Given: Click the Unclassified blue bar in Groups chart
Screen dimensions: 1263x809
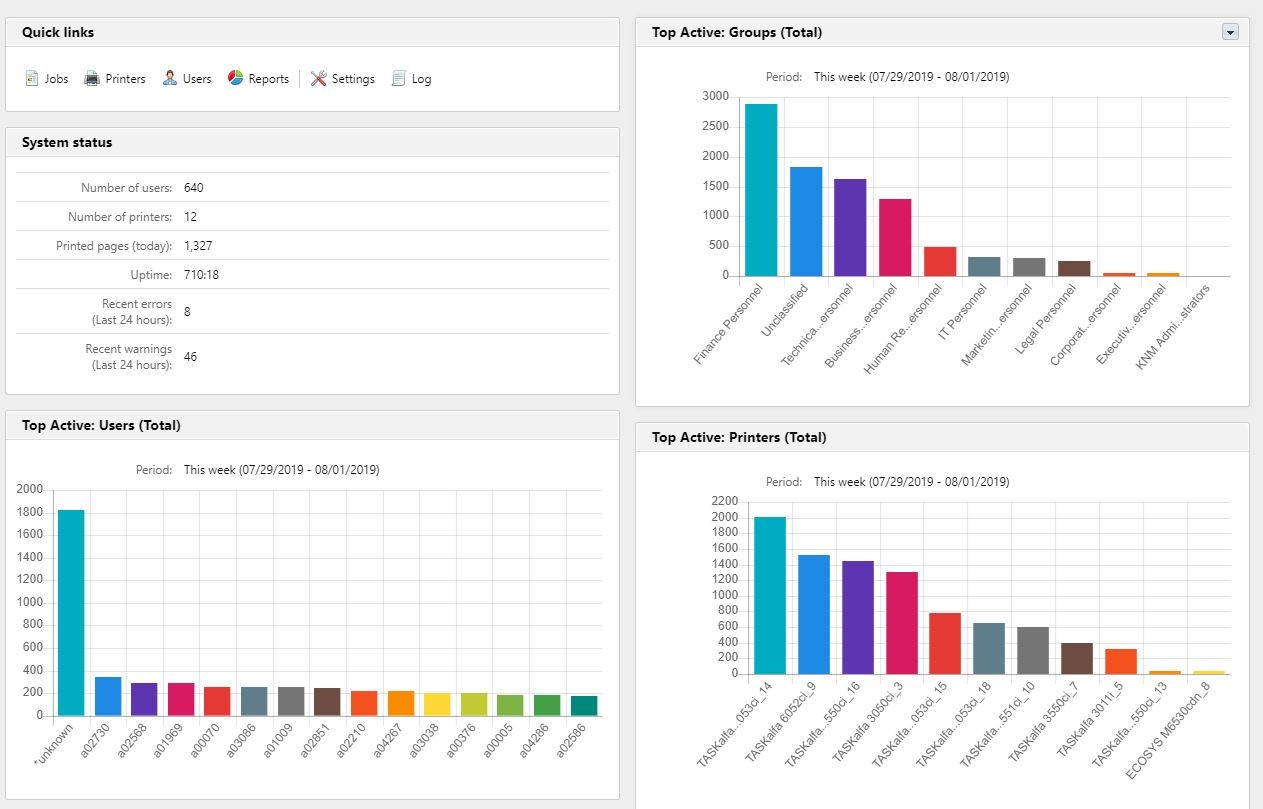Looking at the screenshot, I should click(x=806, y=221).
